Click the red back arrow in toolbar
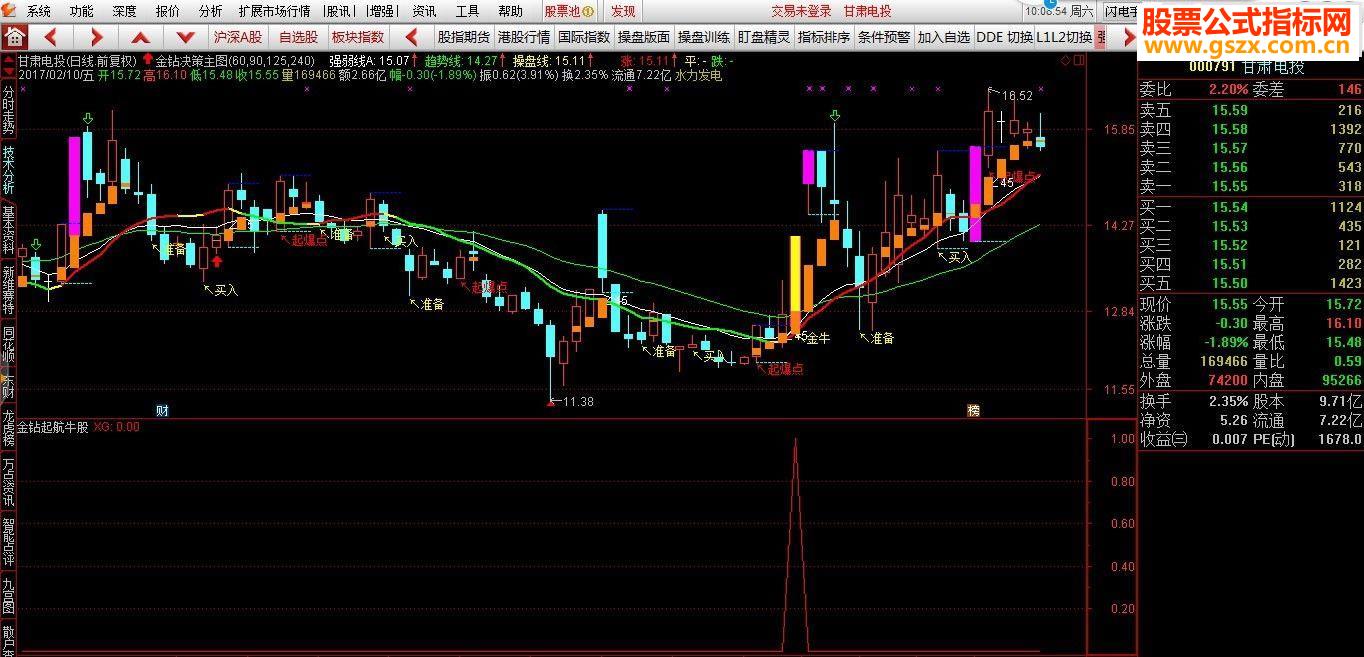 click(49, 37)
